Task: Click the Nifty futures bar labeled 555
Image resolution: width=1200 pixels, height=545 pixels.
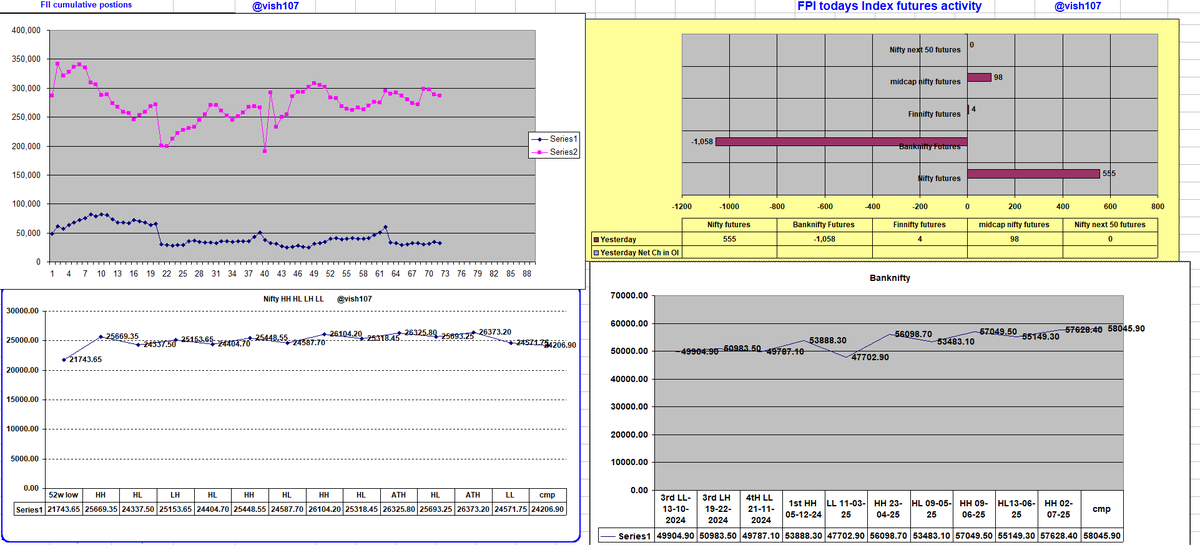Action: tap(1034, 174)
